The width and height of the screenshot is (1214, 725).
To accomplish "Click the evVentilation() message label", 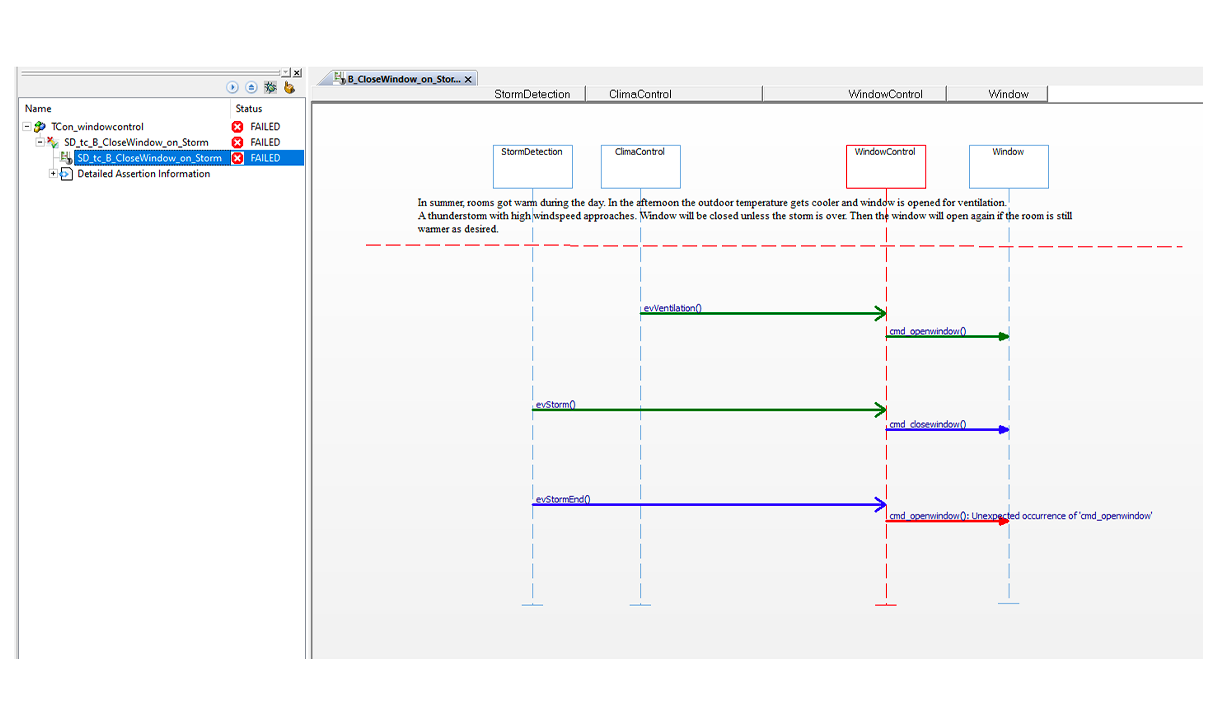I will 672,308.
